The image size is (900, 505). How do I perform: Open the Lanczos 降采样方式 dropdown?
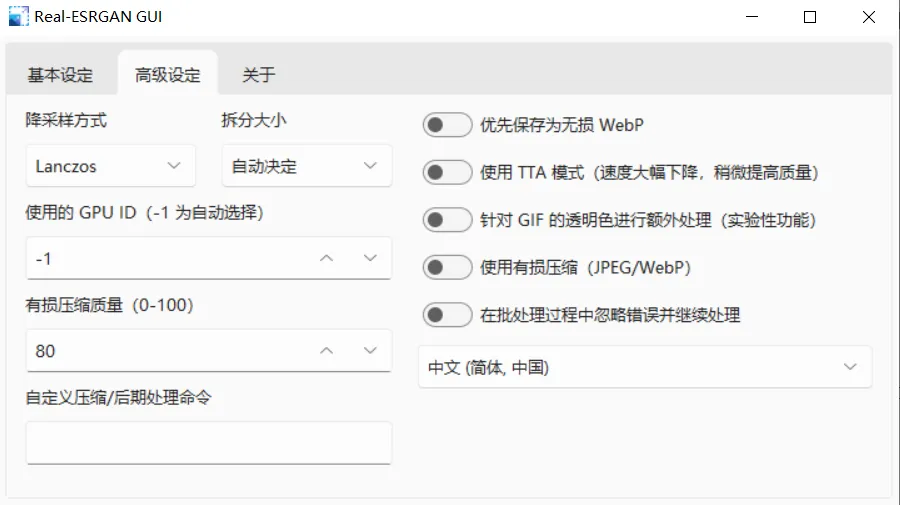click(x=110, y=166)
